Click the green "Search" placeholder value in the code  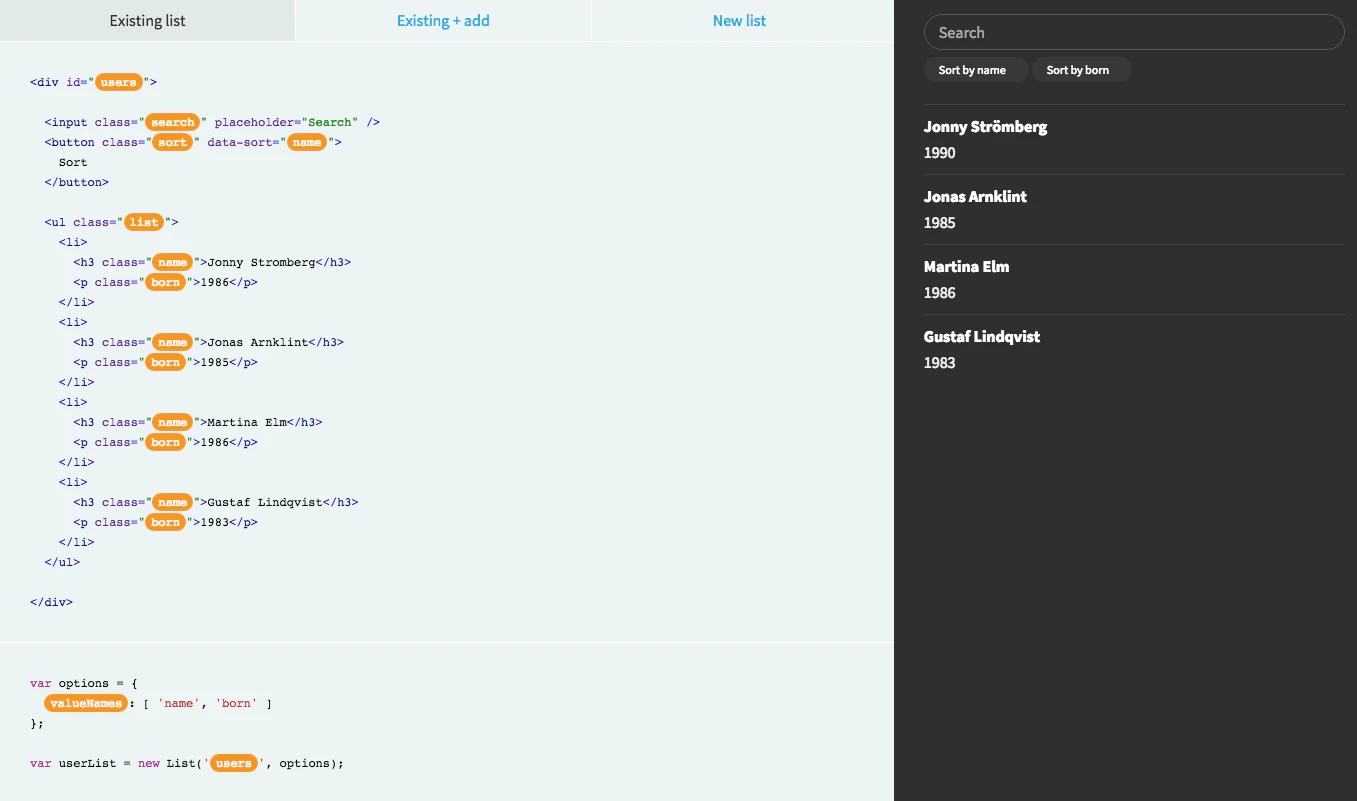[x=330, y=122]
